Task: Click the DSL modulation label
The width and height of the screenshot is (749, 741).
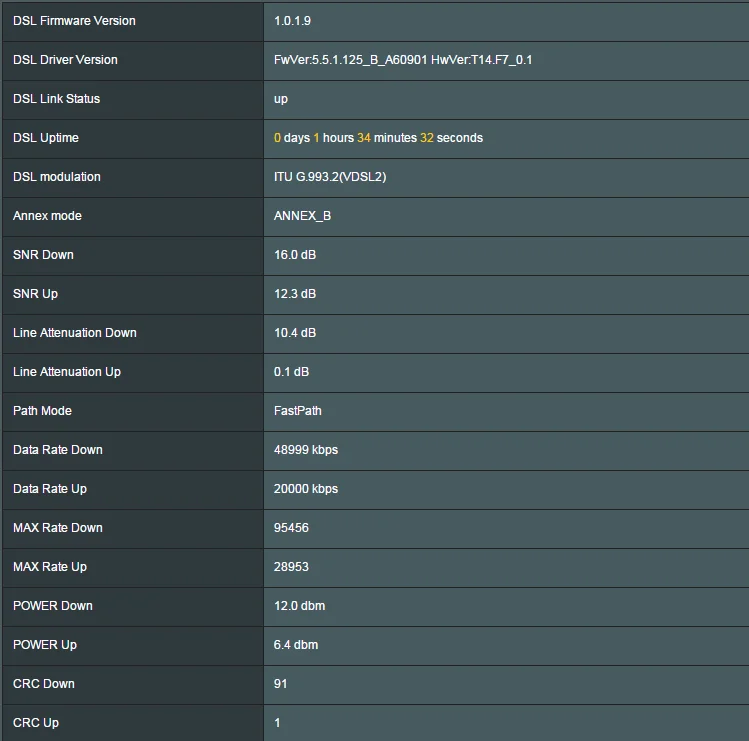Action: [x=57, y=177]
